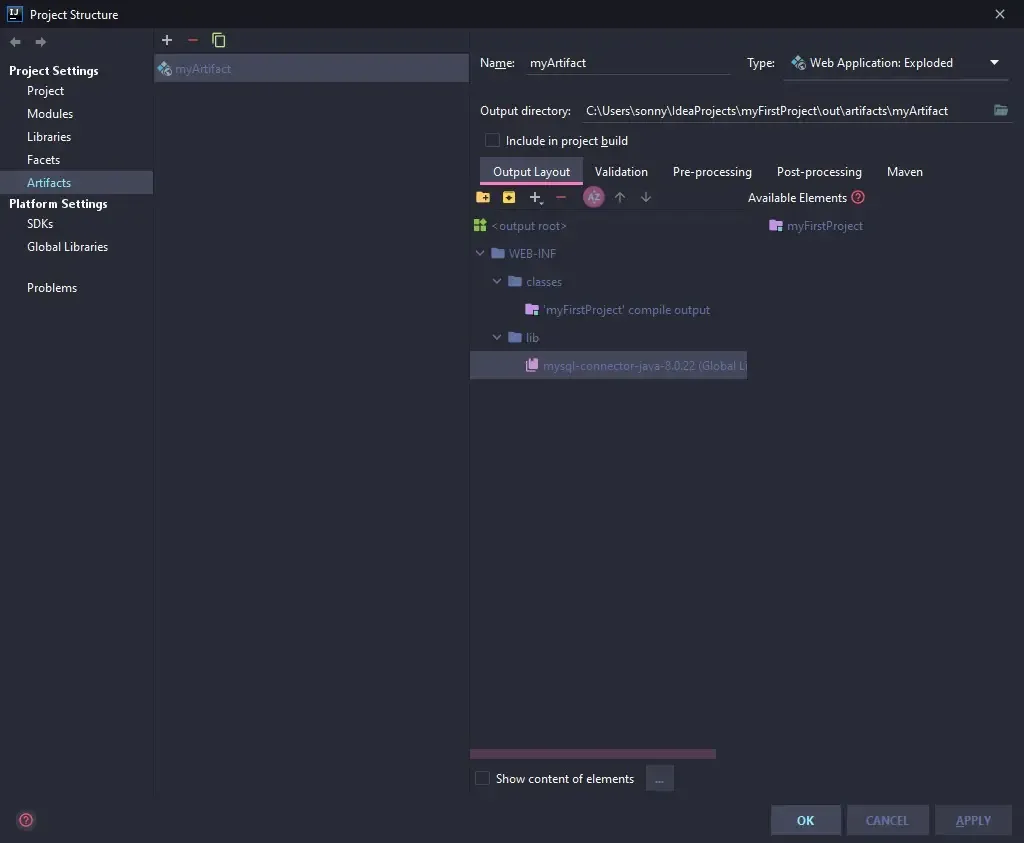Click the browse folder icon for Output directory
This screenshot has height=843, width=1024.
pos(1001,110)
